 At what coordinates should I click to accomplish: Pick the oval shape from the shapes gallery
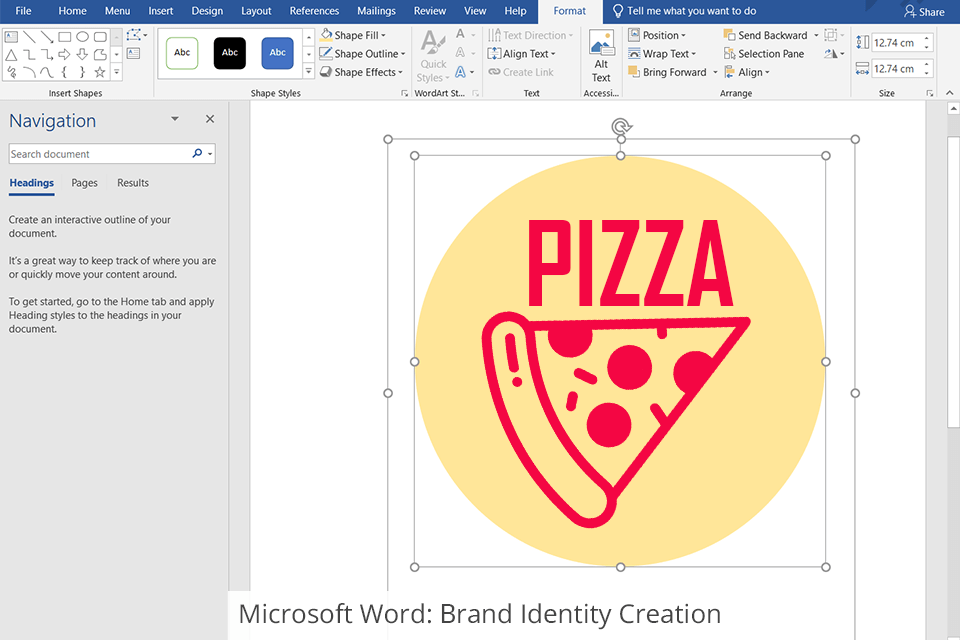coord(82,37)
